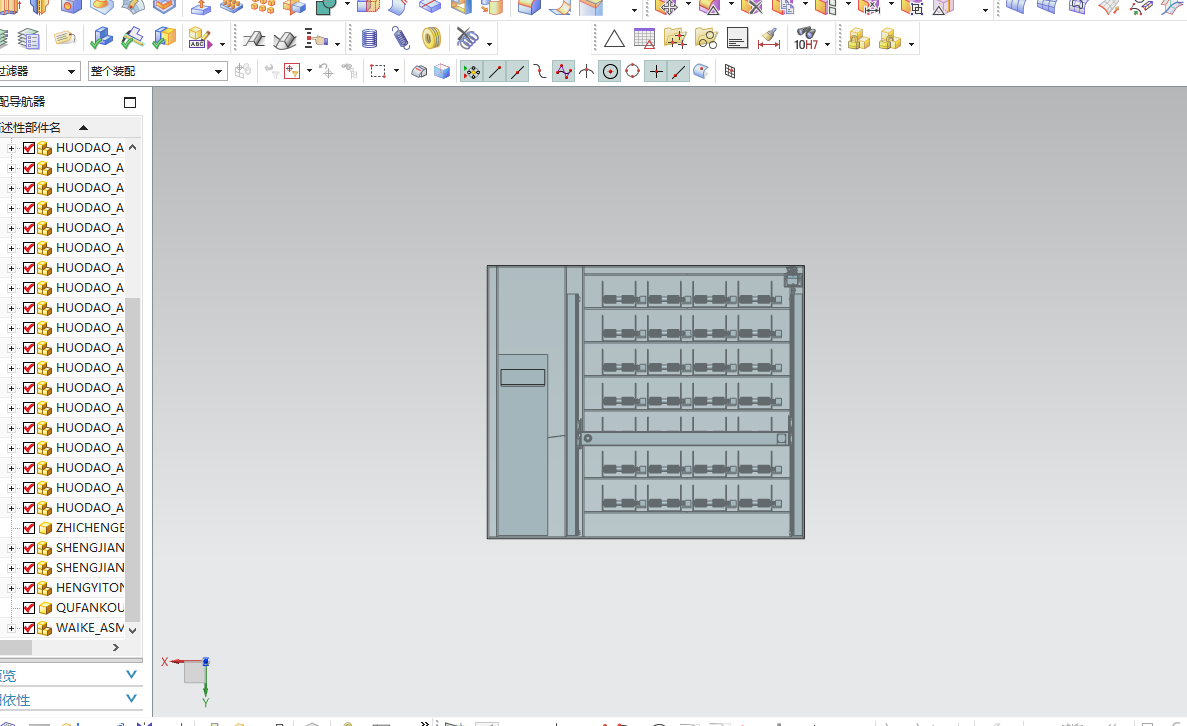Toggle the Mid Point snap

[518, 71]
